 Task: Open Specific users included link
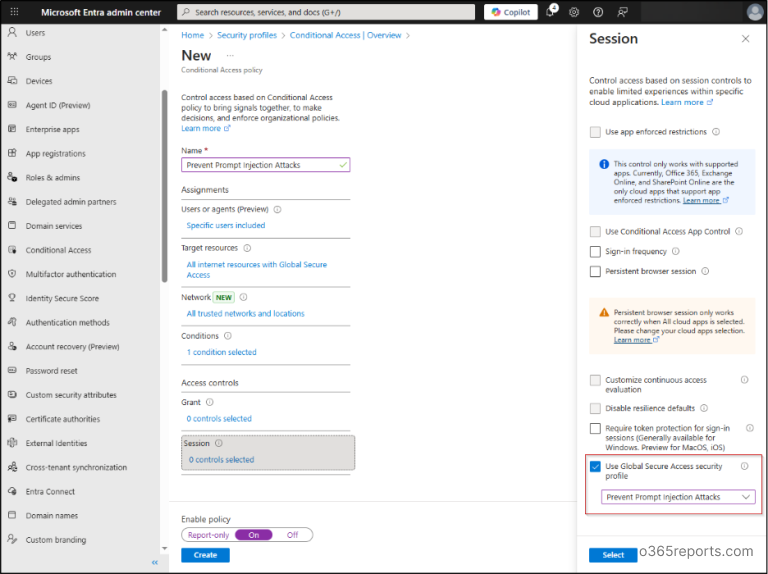click(x=226, y=225)
